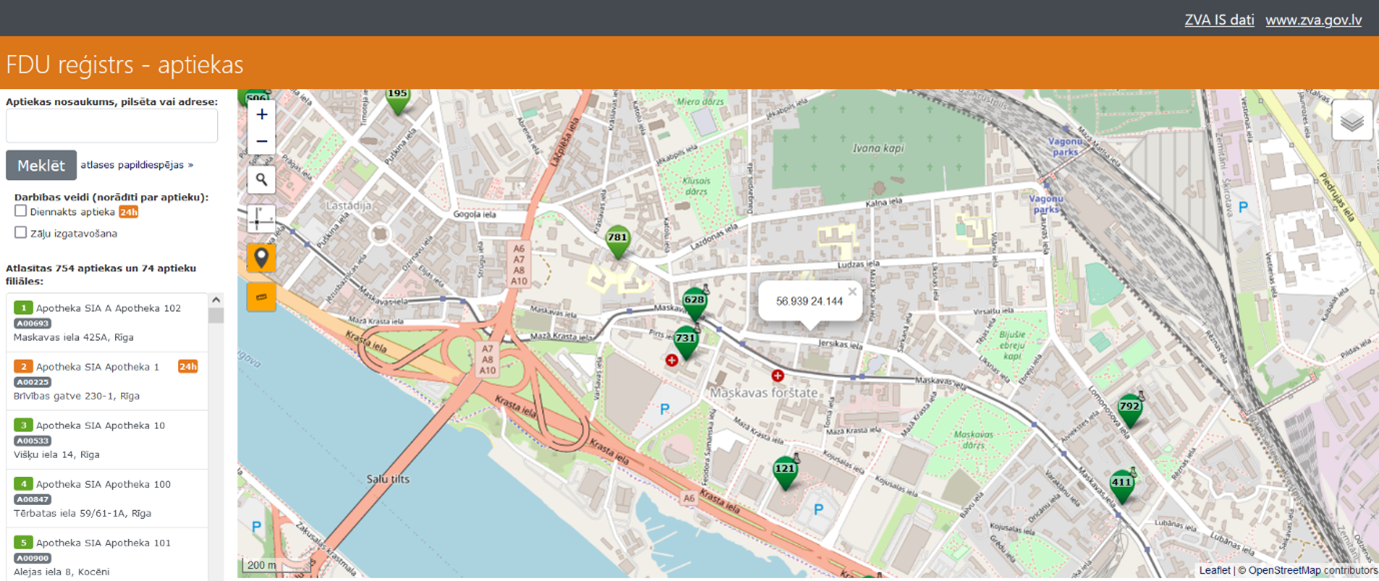The height and width of the screenshot is (581, 1379).
Task: Activate the coordinates crosshair tool
Action: [x=262, y=219]
